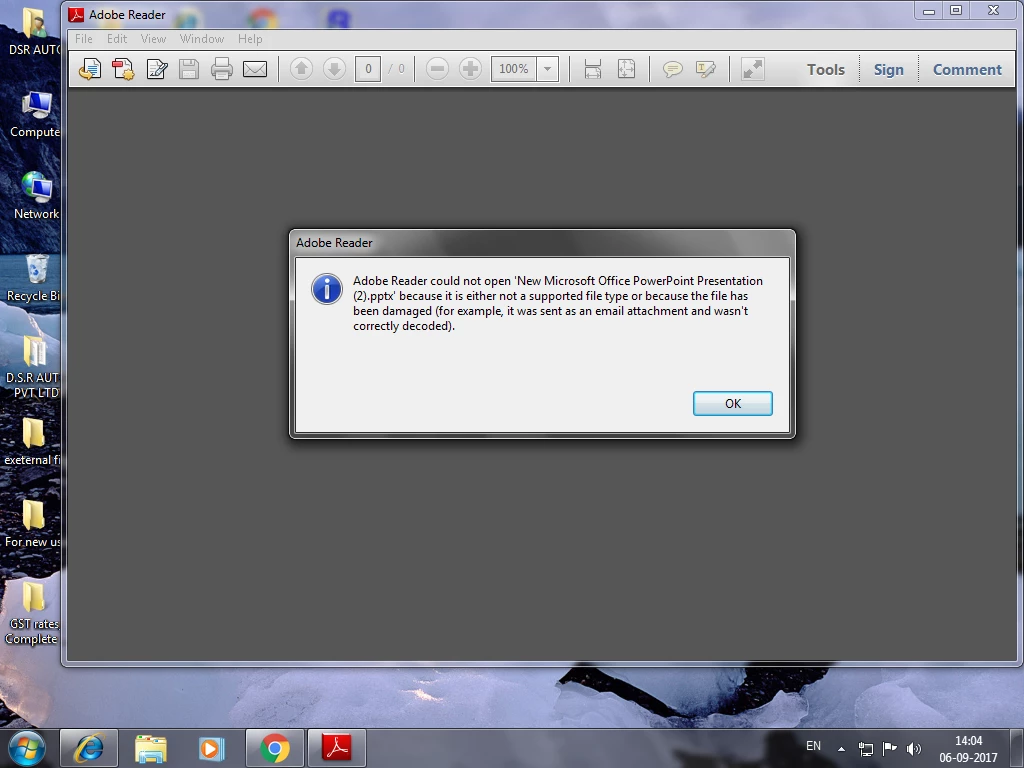Select the Recycle Bin desktop icon
The image size is (1024, 768).
click(34, 279)
